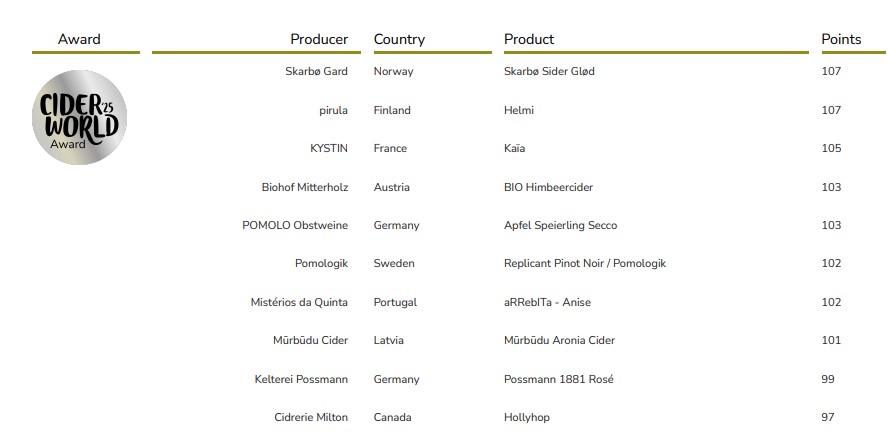
Task: Click Mistérios da Quinta producer
Action: coord(299,302)
